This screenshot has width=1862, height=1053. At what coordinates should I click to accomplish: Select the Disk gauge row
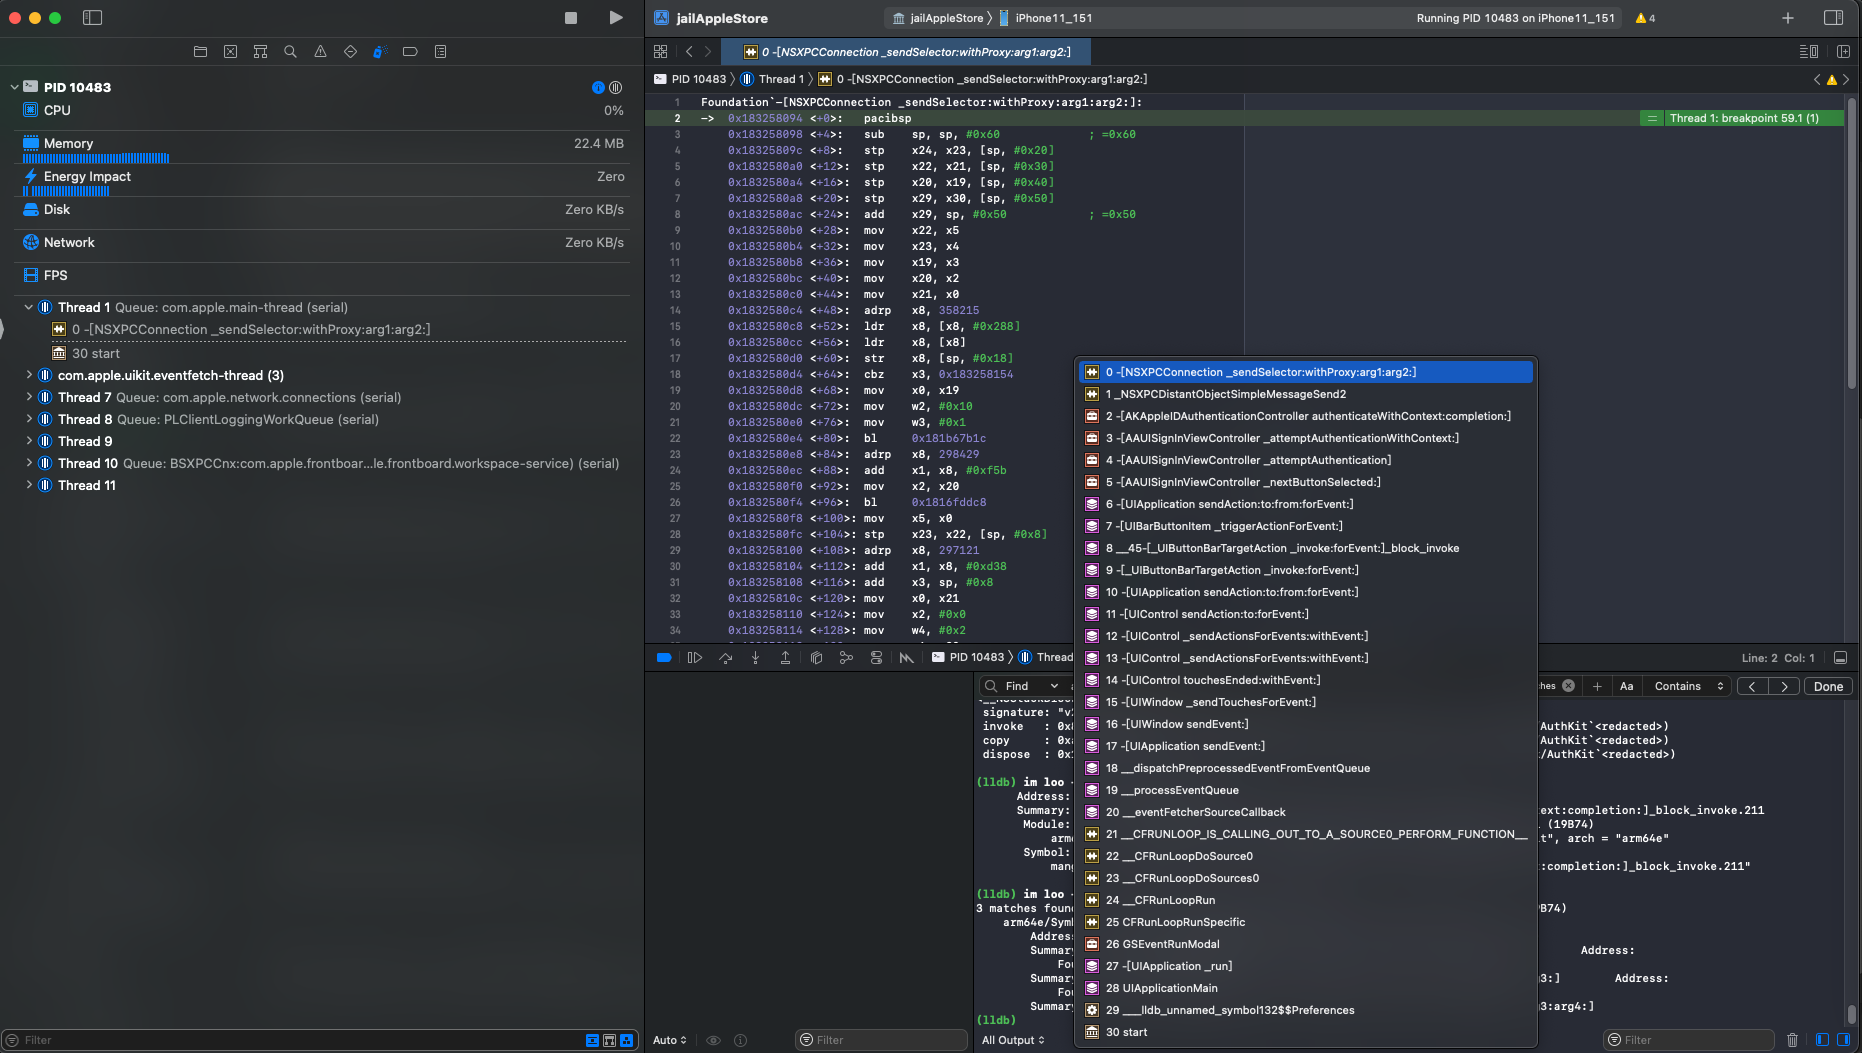point(322,209)
